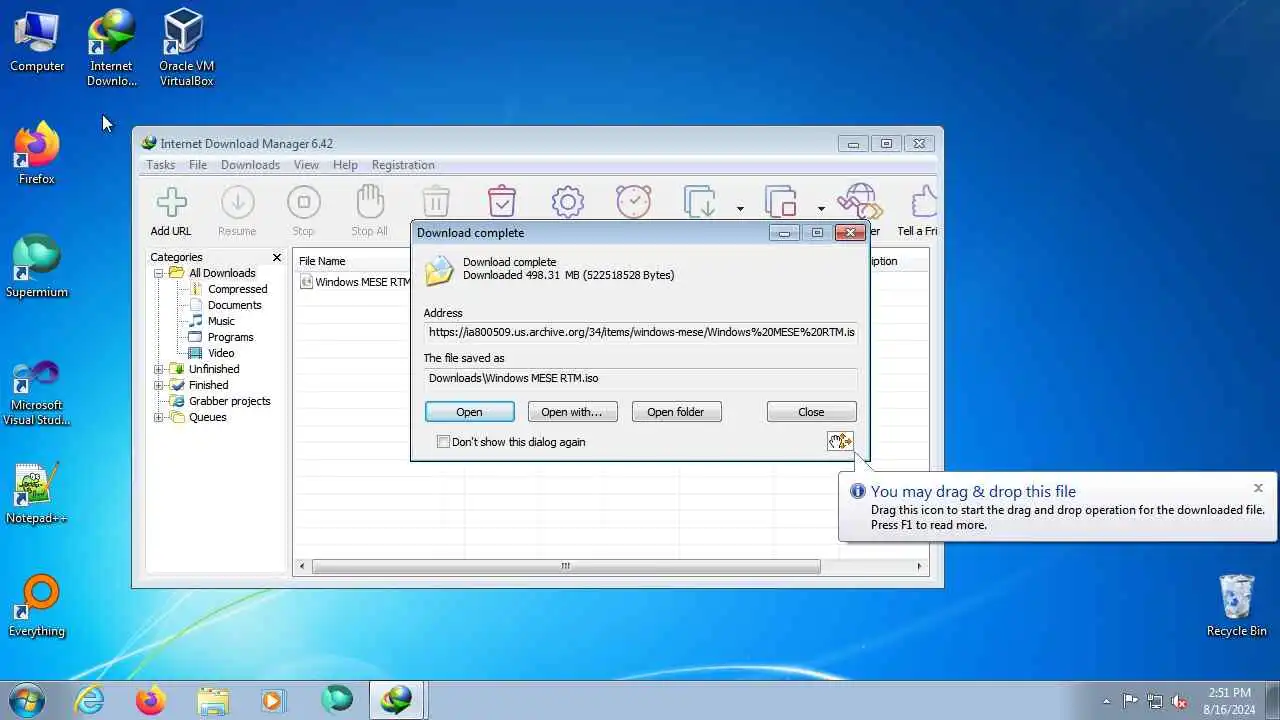1280x720 pixels.
Task: Open the Help menu
Action: [345, 165]
